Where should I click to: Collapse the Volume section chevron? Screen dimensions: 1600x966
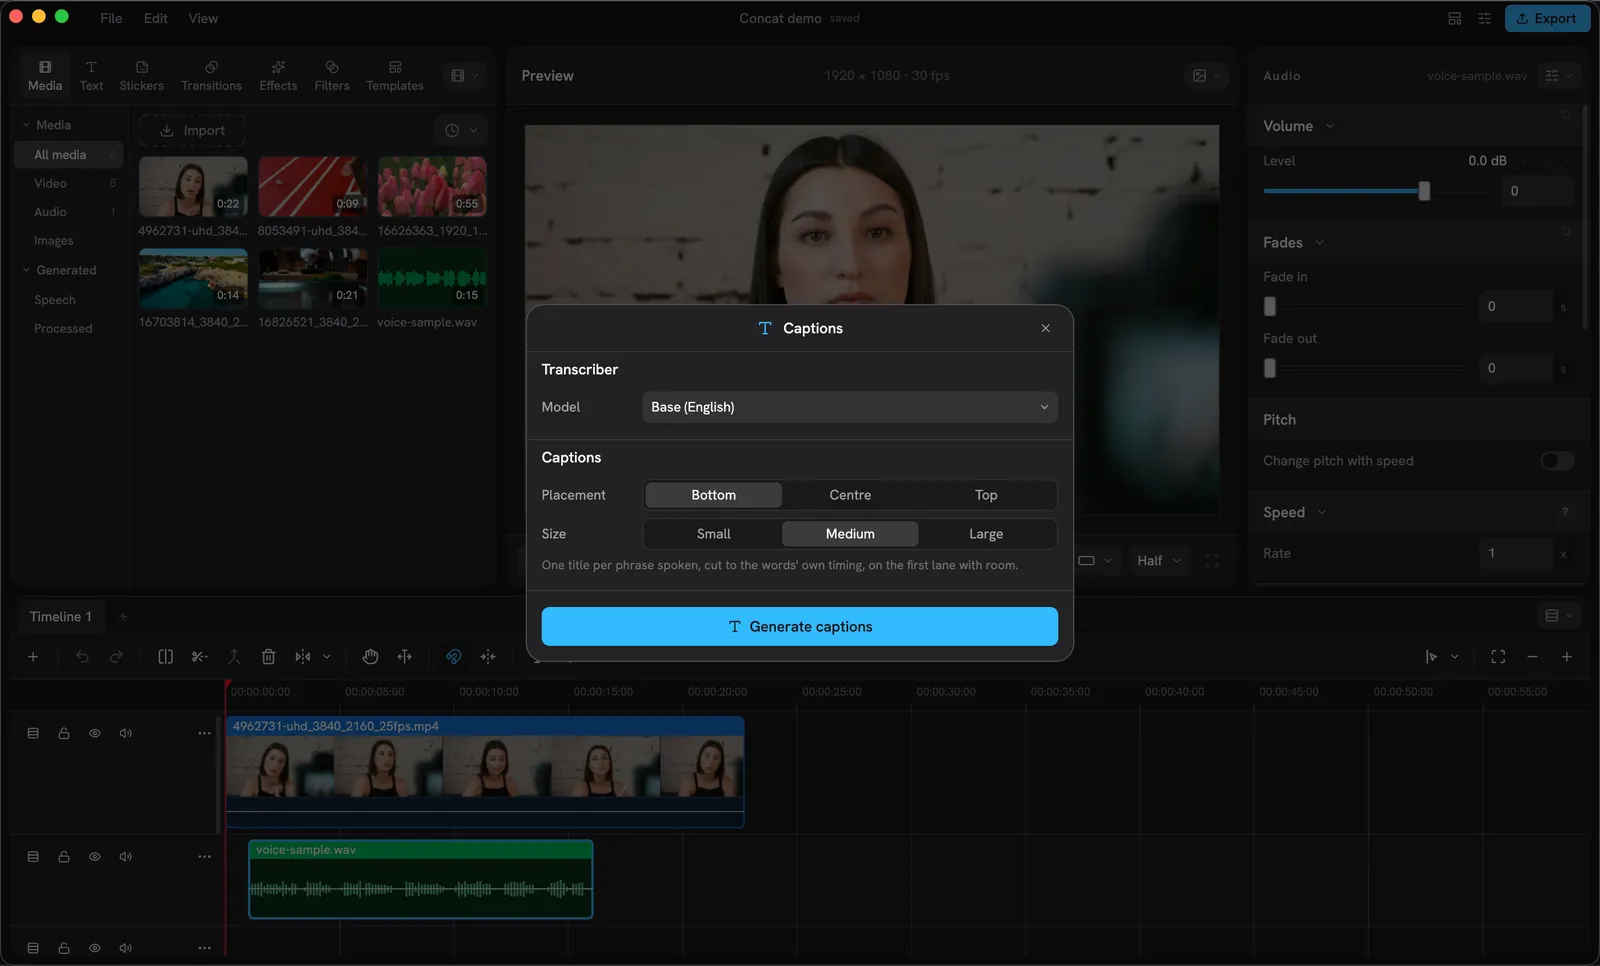[1330, 126]
